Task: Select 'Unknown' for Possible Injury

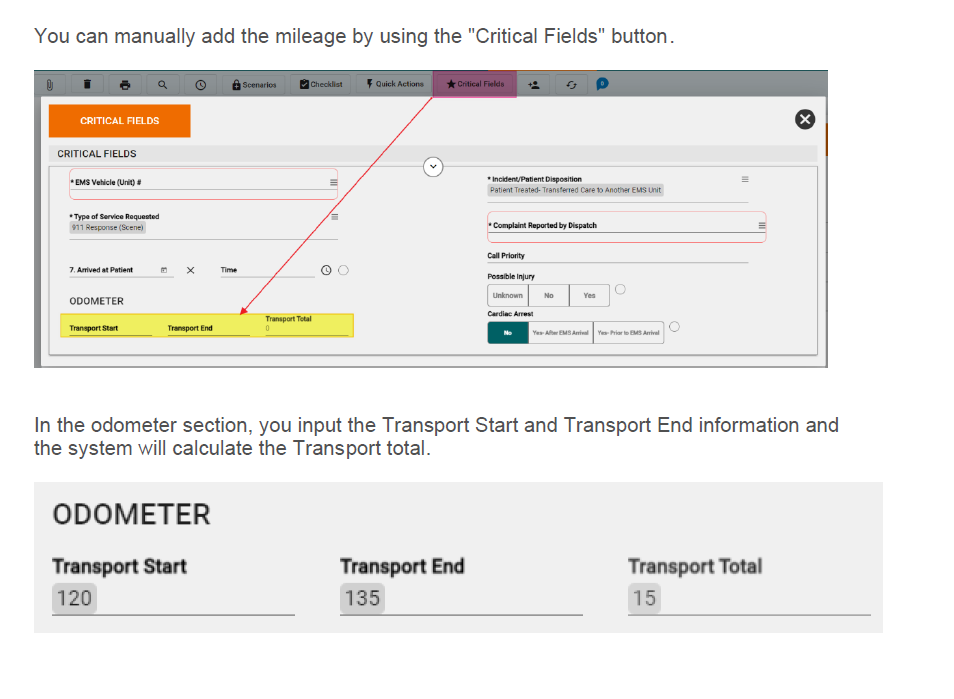Action: (x=507, y=296)
